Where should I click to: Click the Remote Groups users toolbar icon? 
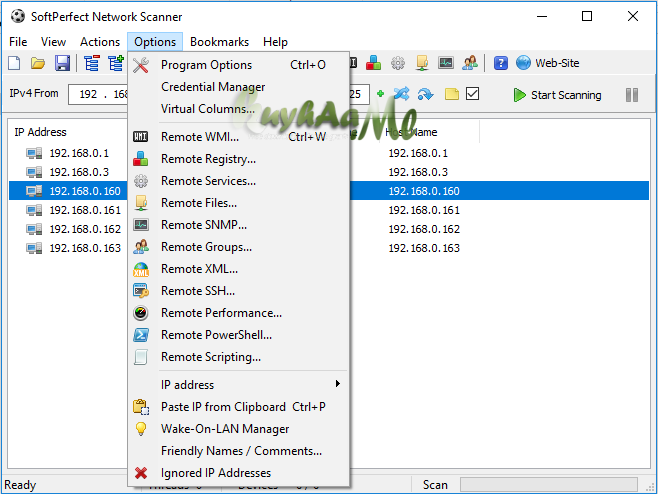470,63
